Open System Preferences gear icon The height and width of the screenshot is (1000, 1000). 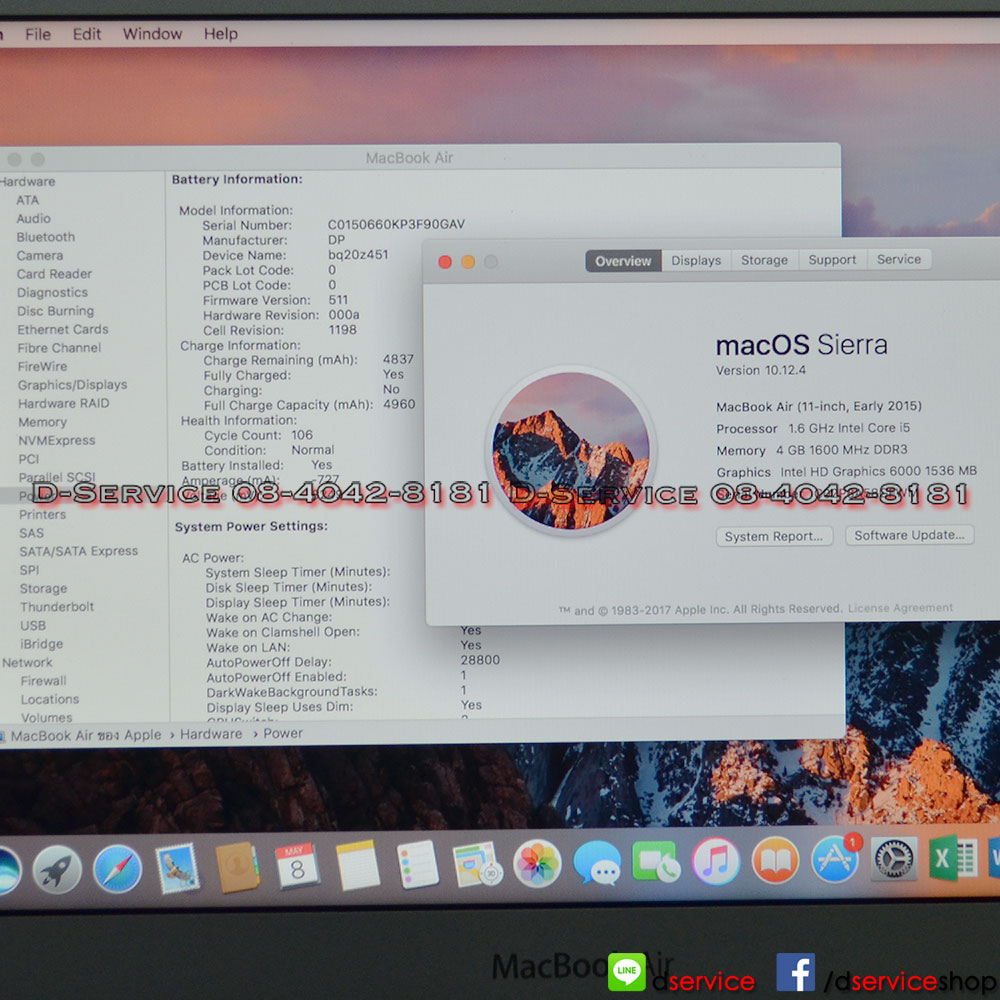point(894,858)
